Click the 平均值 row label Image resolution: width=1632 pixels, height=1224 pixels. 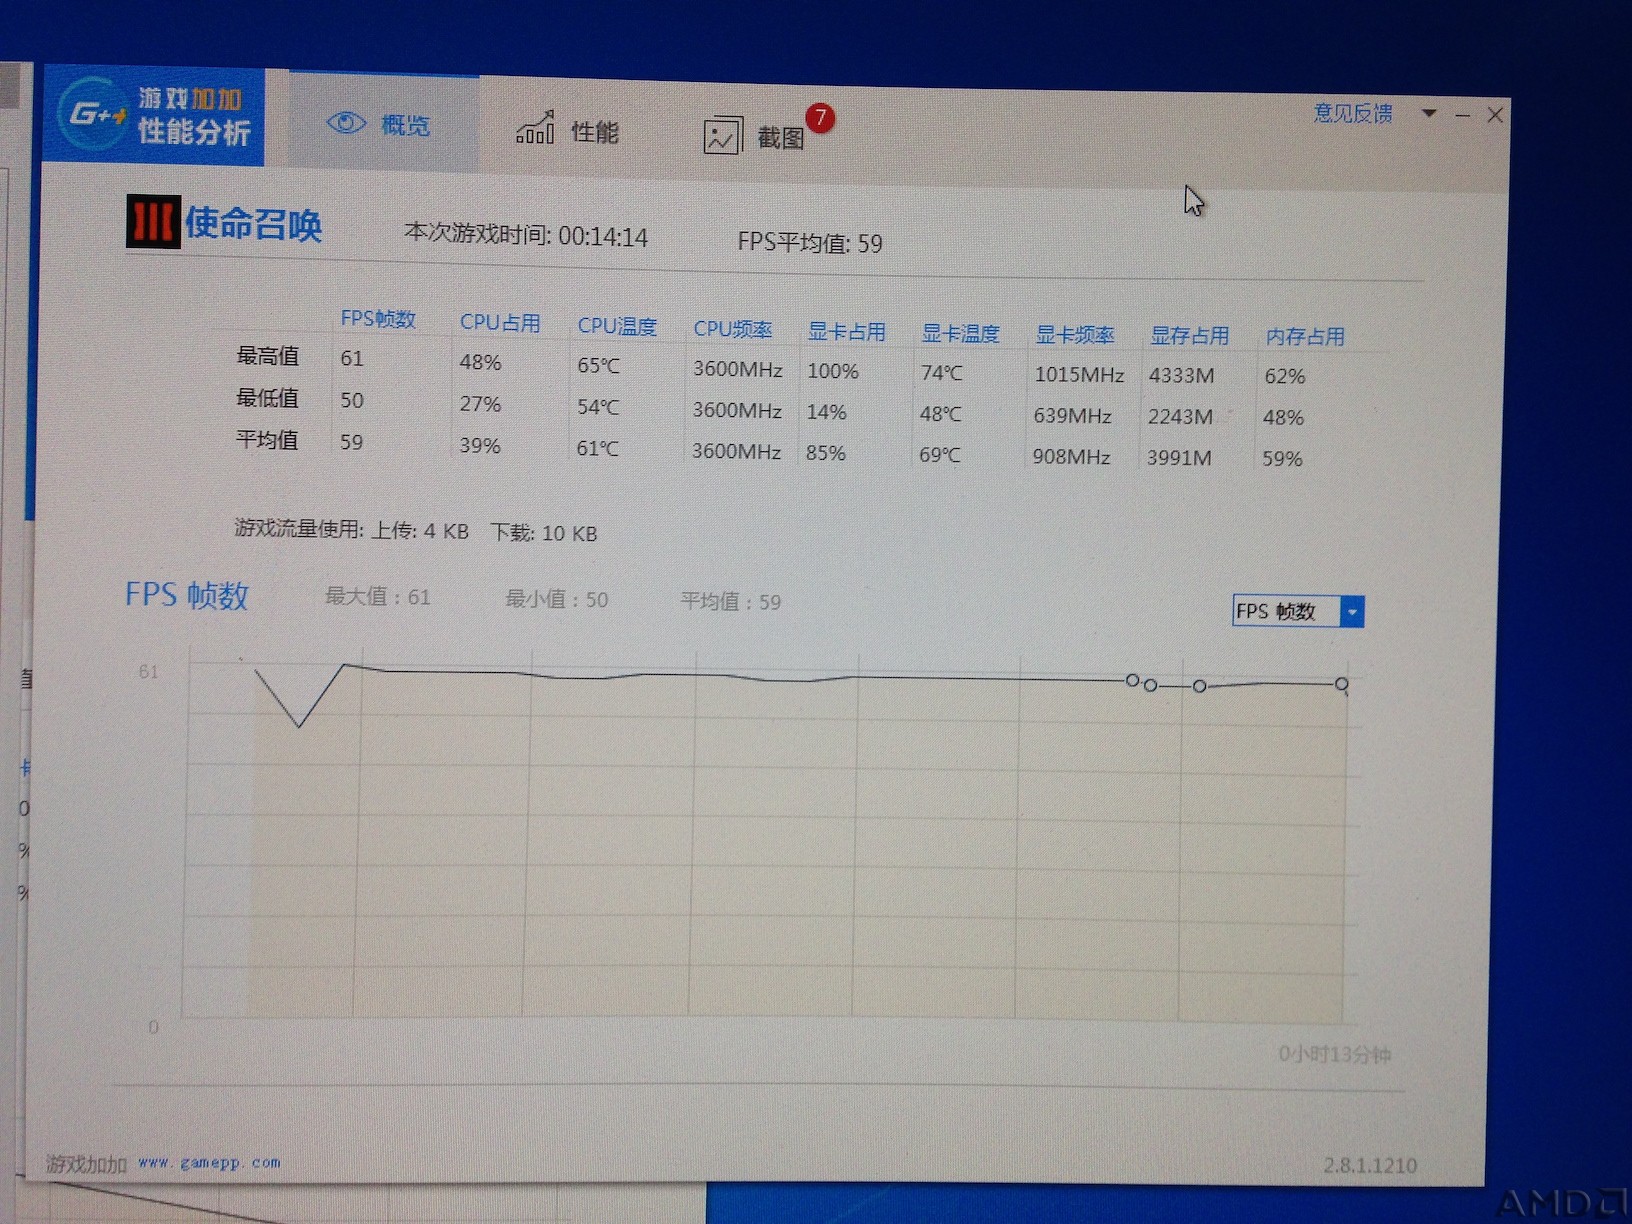(x=267, y=440)
